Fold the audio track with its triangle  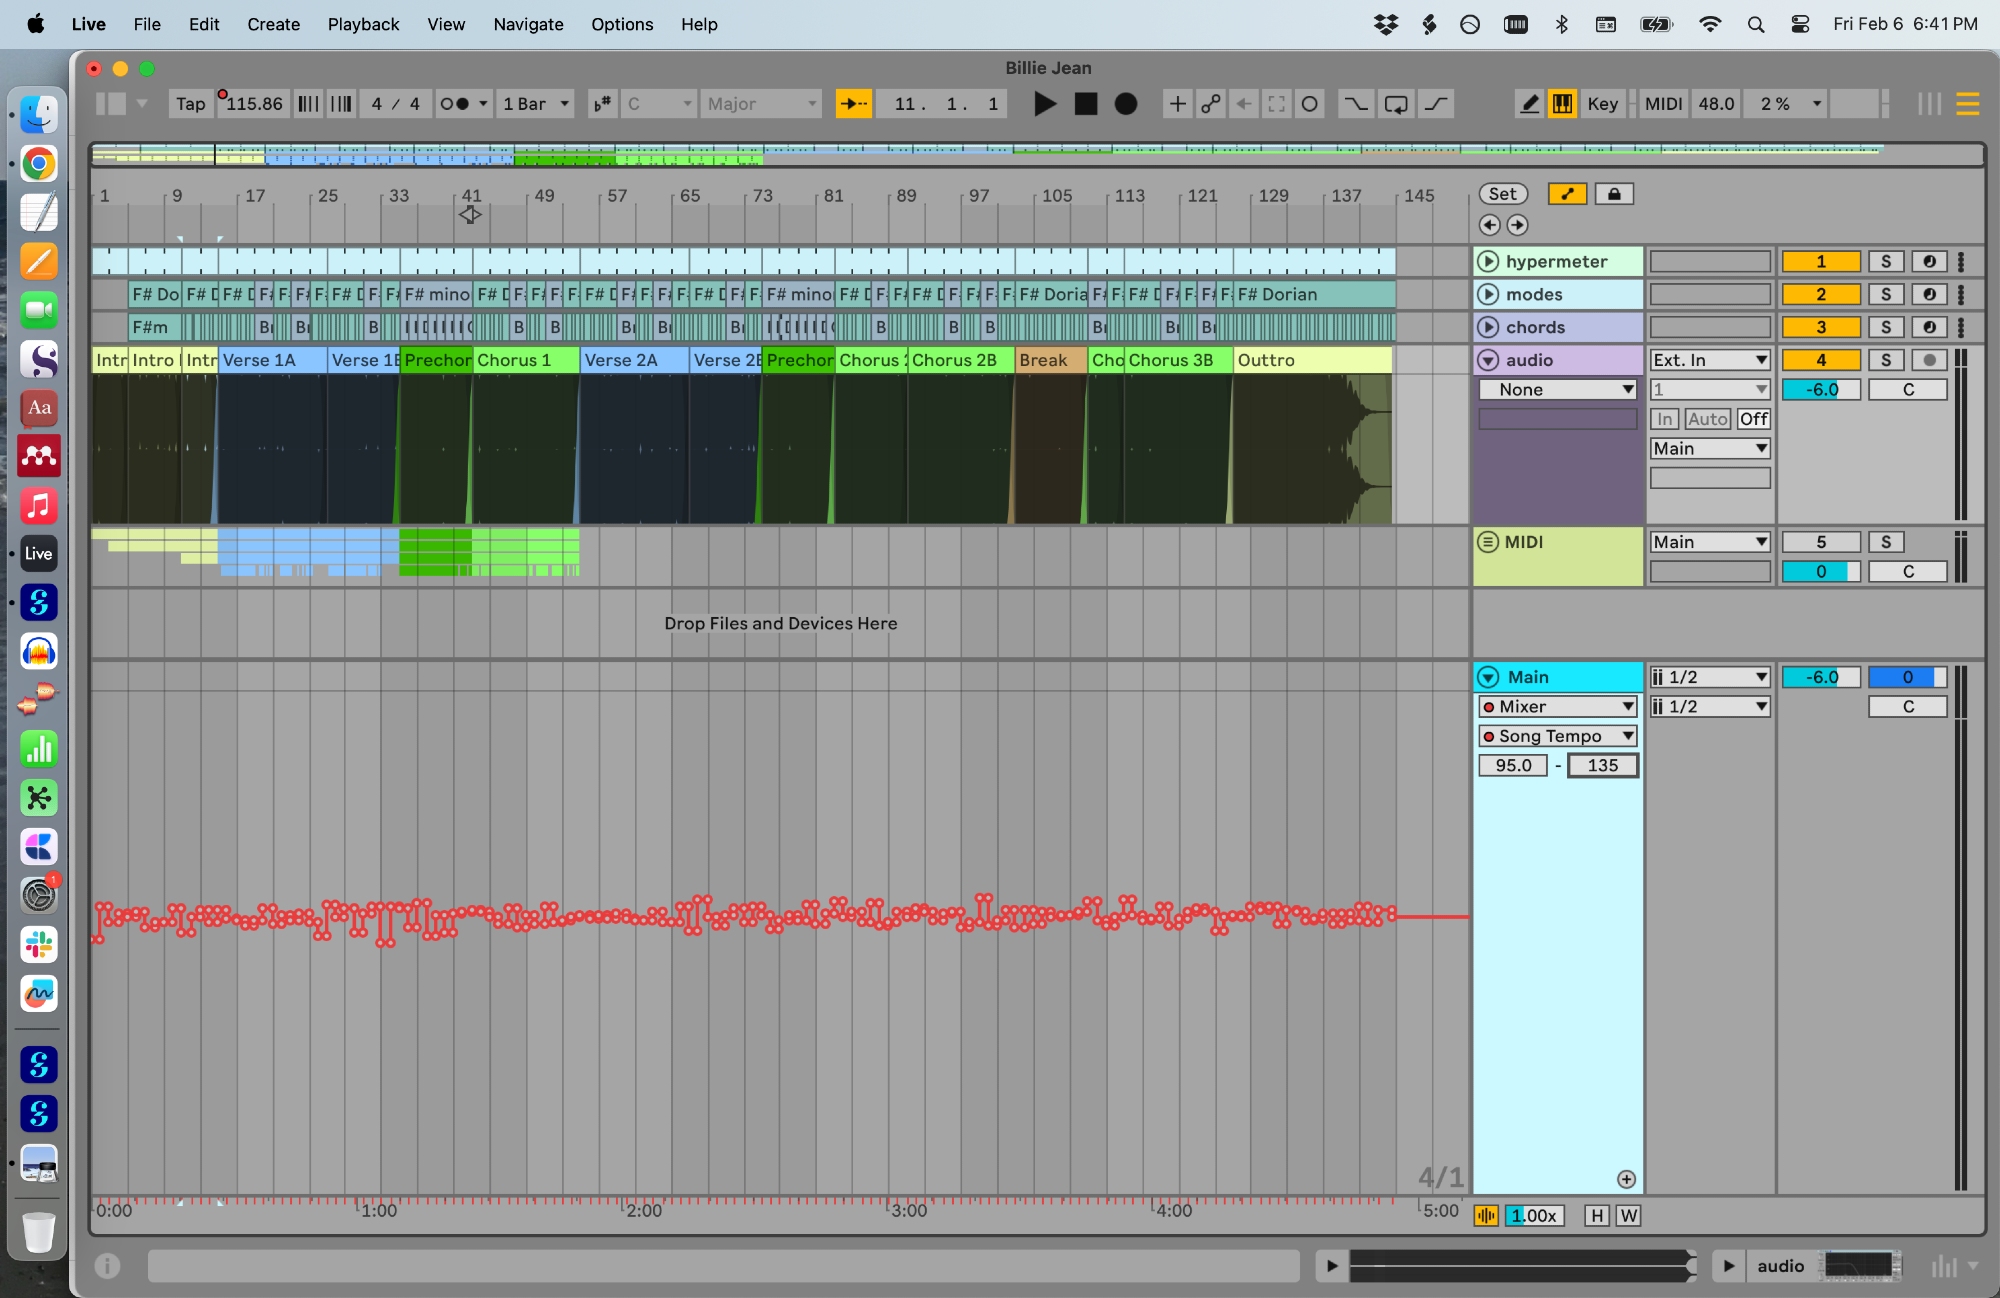click(1489, 360)
